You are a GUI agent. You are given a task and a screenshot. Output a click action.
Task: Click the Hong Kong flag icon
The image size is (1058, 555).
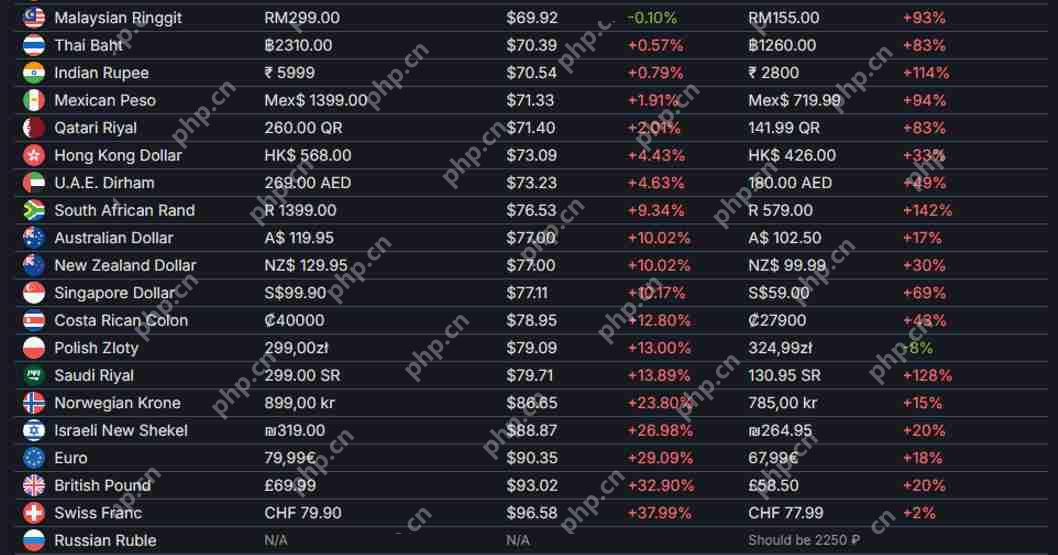click(x=34, y=155)
